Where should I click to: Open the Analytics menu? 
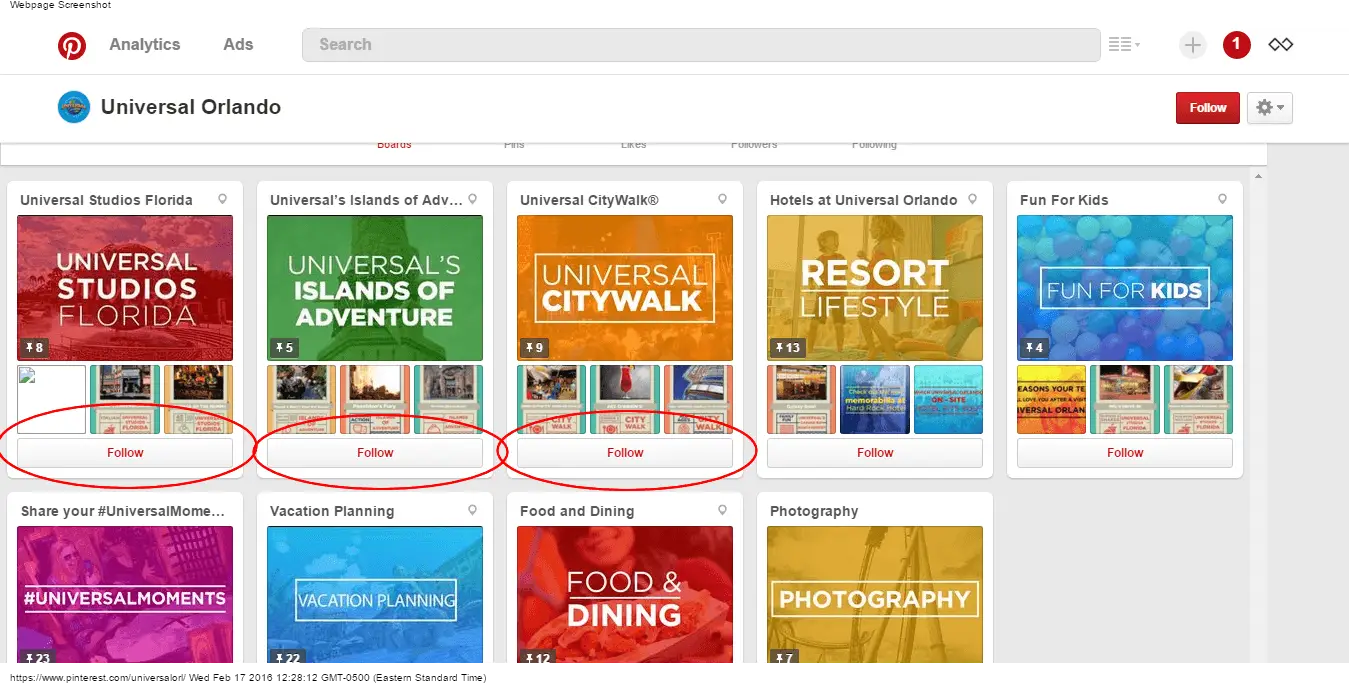[x=145, y=45]
